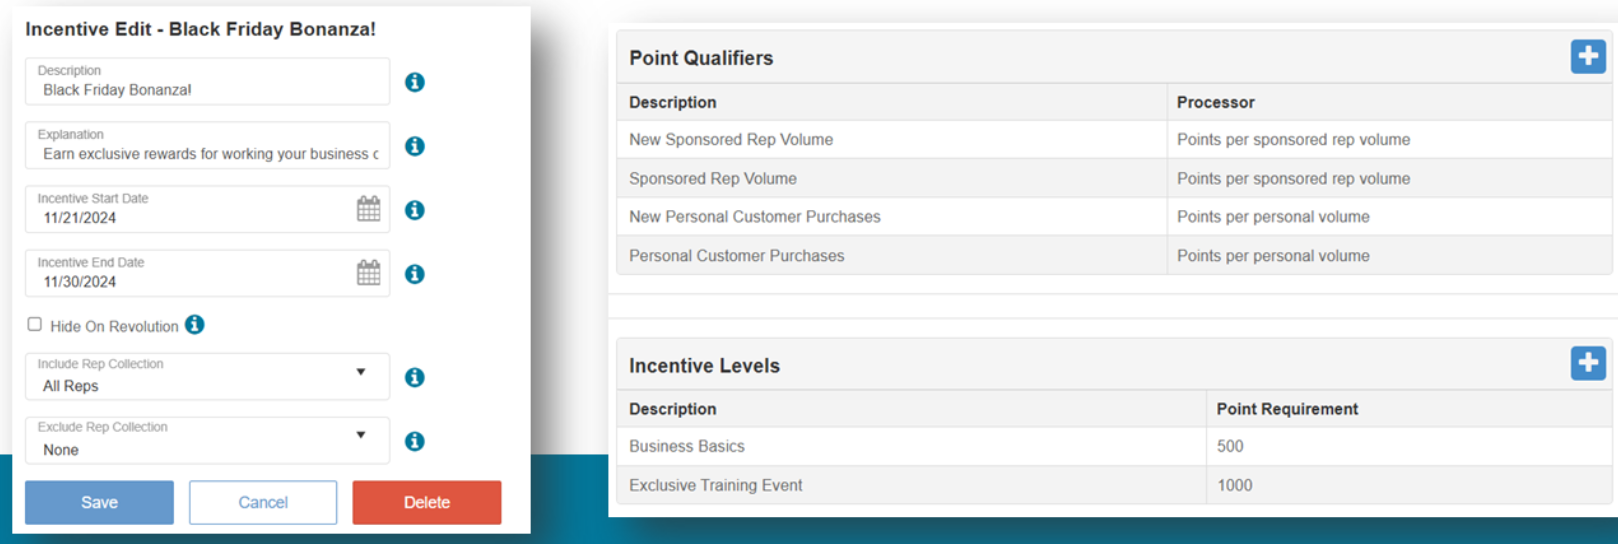Expand the Include Rep Collection dropdown
The width and height of the screenshot is (1618, 544).
pyautogui.click(x=361, y=373)
